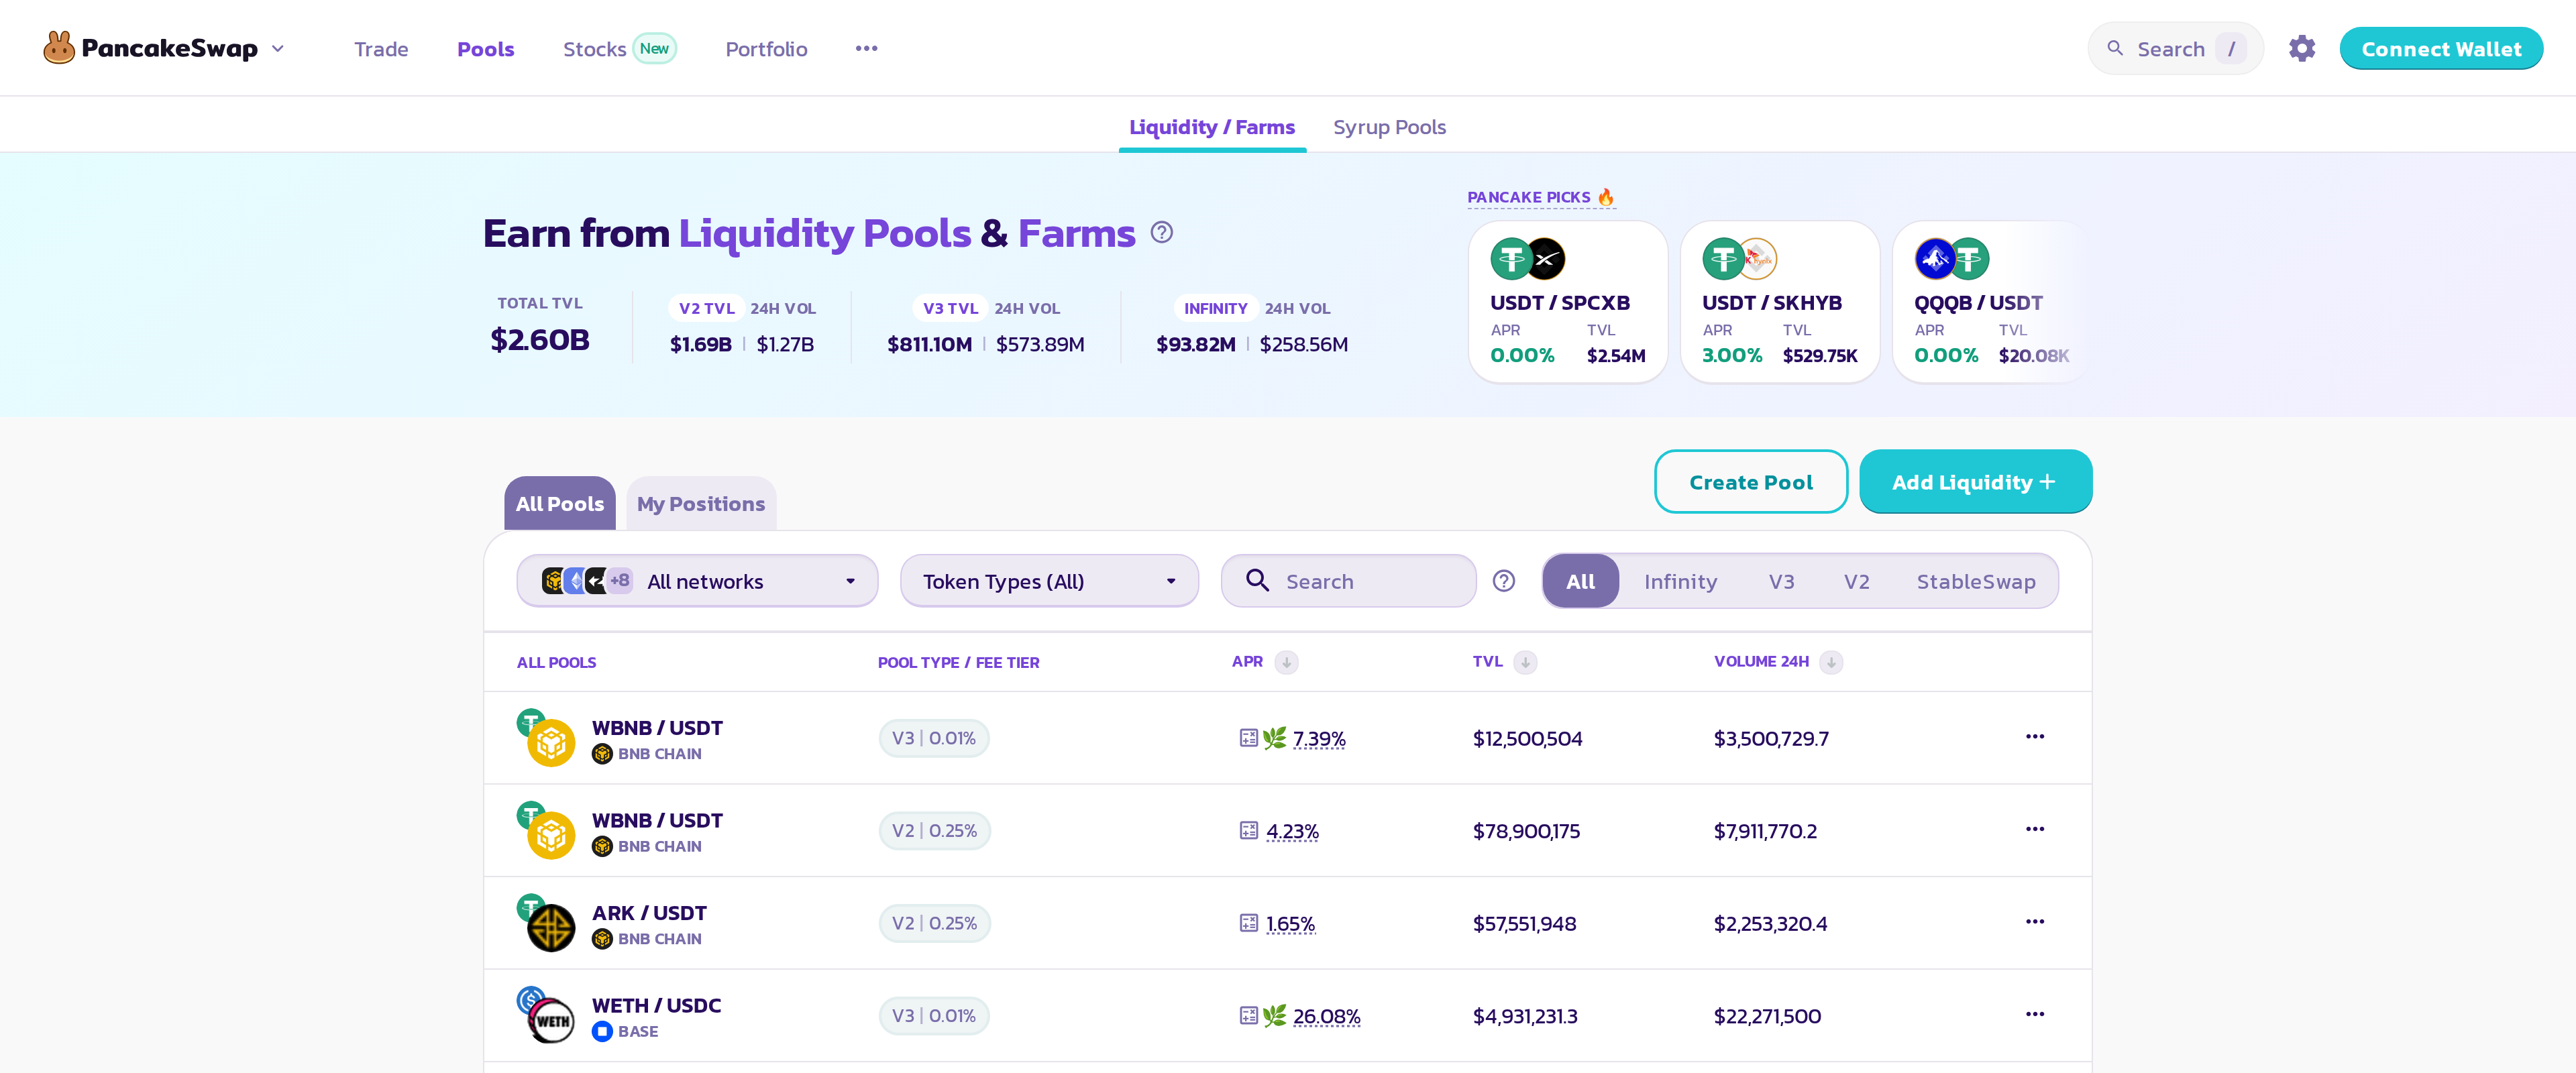
Task: Open the USDT / SKHYB pick card
Action: tap(1779, 301)
